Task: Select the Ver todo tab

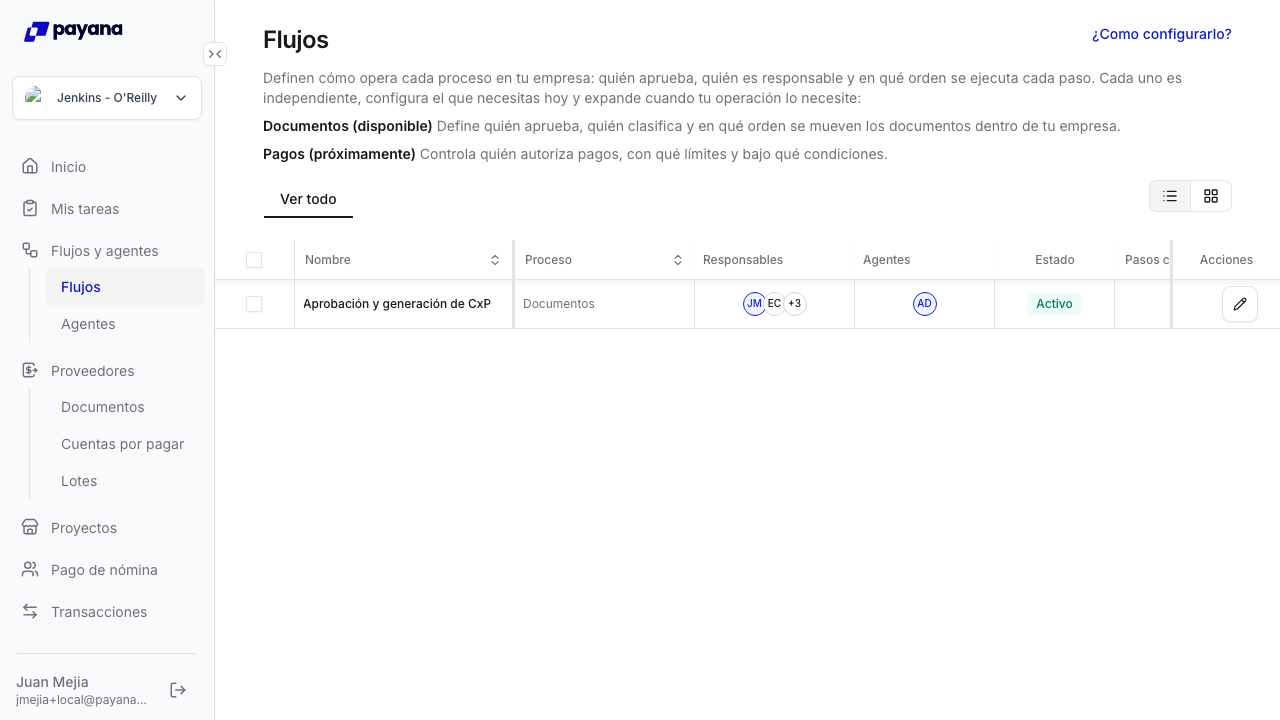Action: (308, 199)
